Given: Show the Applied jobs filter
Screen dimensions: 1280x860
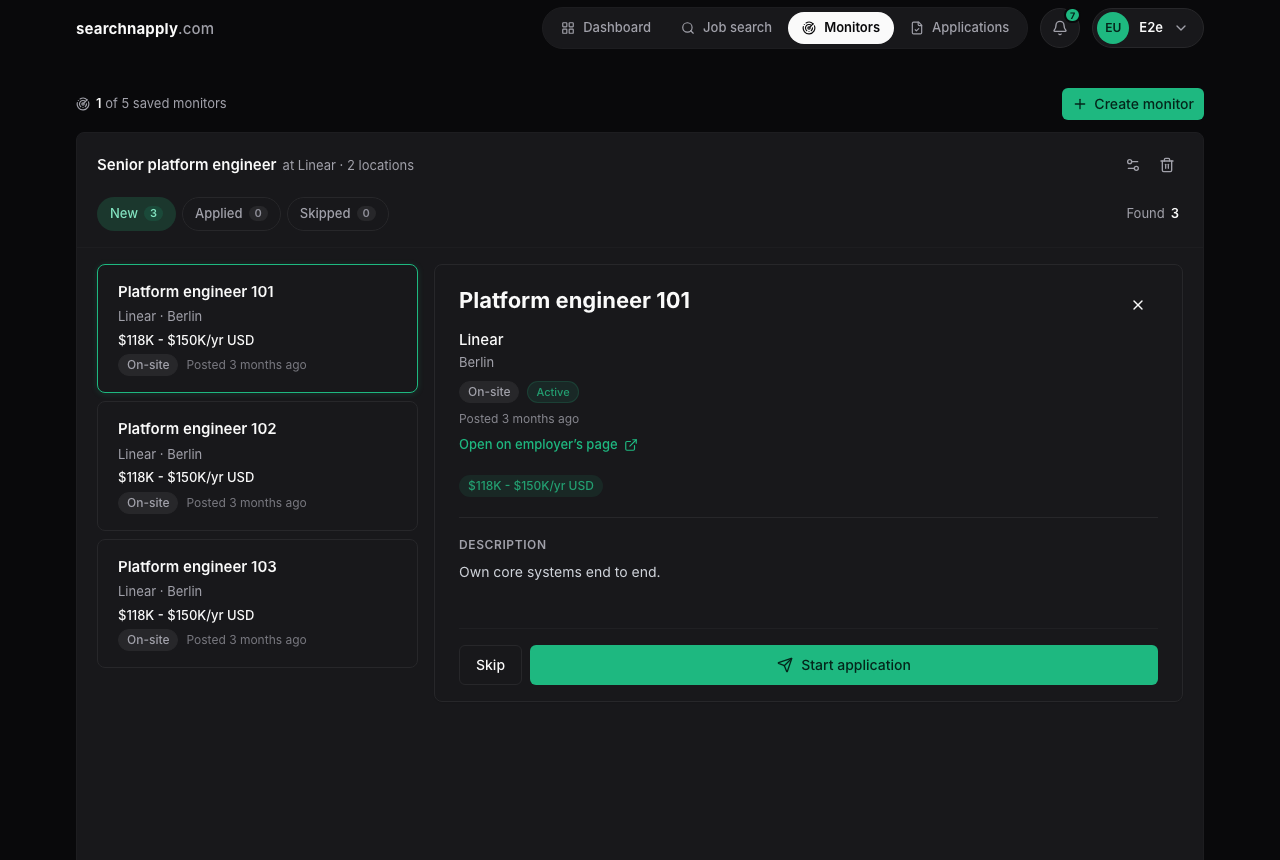Looking at the screenshot, I should click(231, 213).
